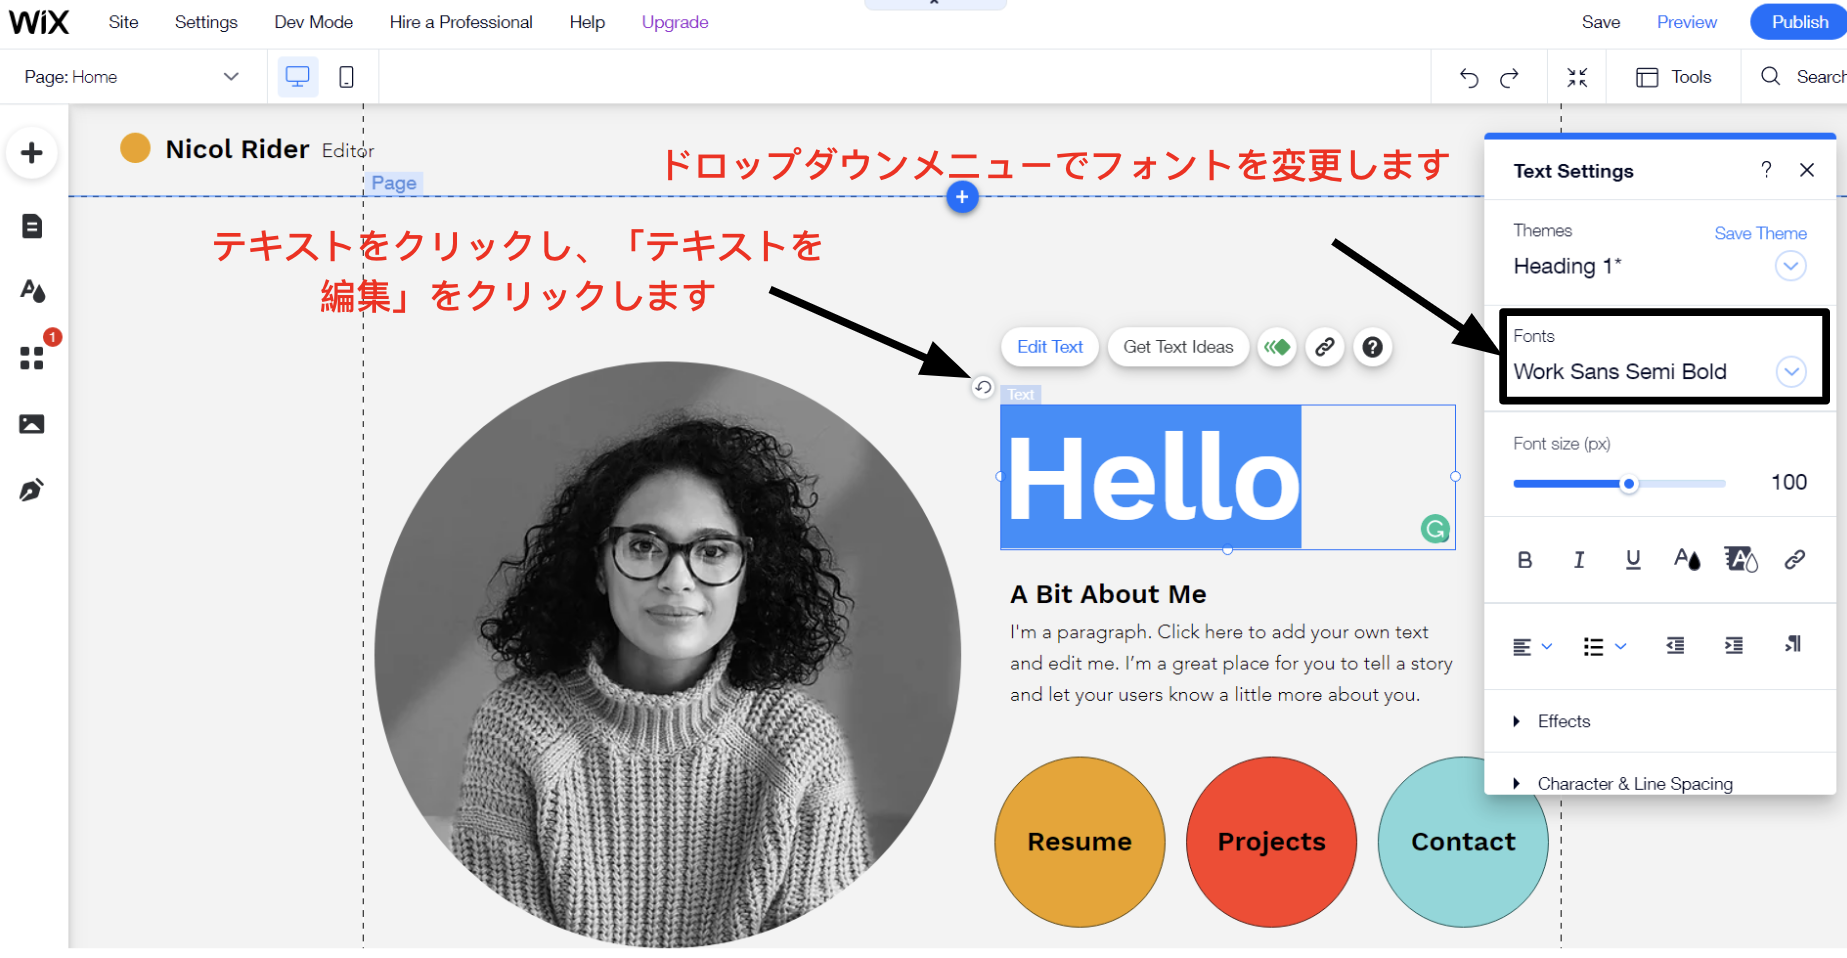
Task: Click the redo arrow in top toolbar
Action: point(1509,78)
